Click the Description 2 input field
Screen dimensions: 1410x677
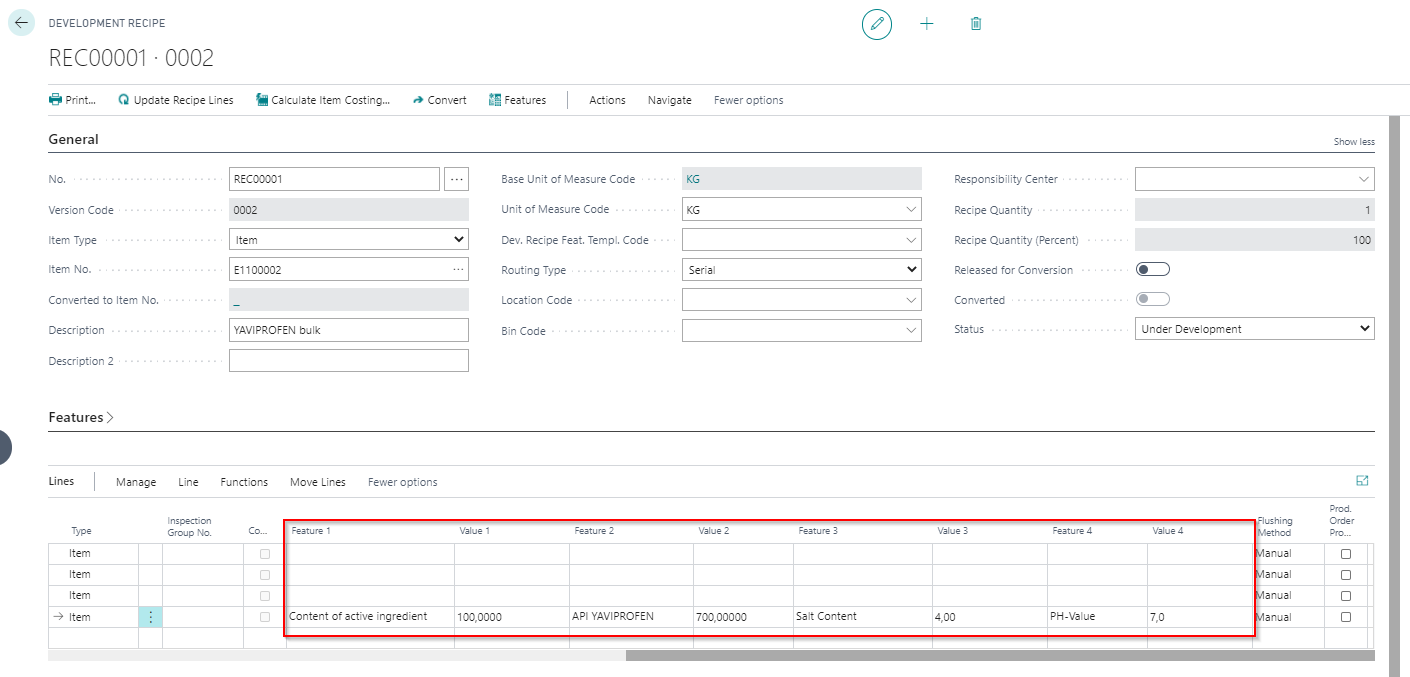[x=349, y=360]
